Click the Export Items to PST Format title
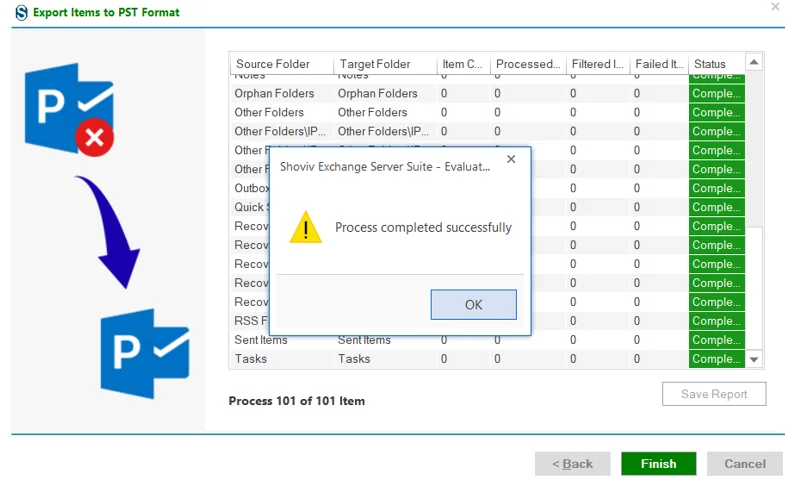This screenshot has width=785, height=480. pos(106,13)
